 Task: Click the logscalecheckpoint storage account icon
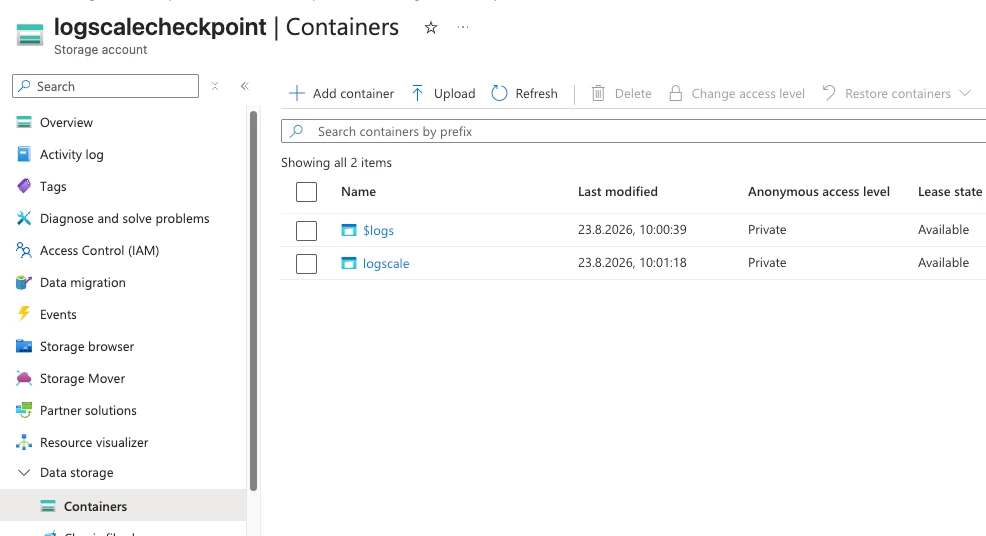pos(30,35)
